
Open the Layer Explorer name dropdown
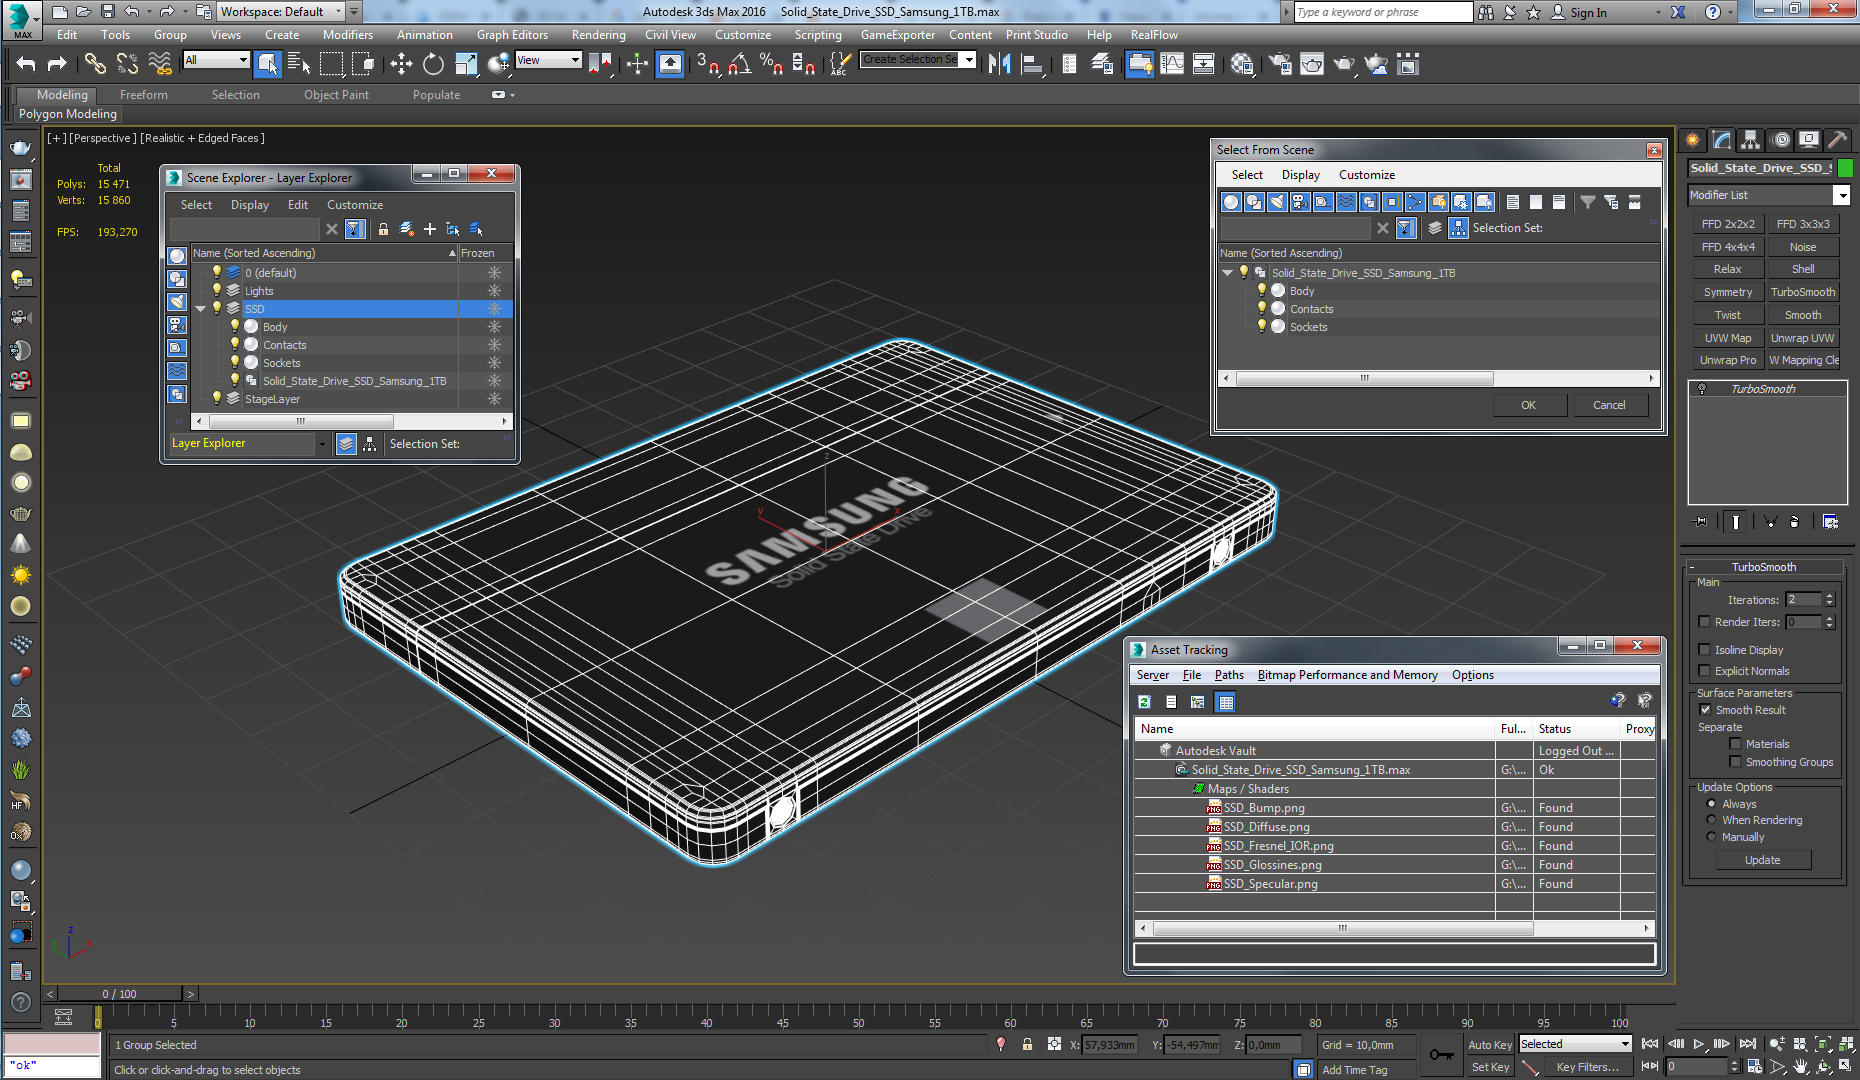321,444
